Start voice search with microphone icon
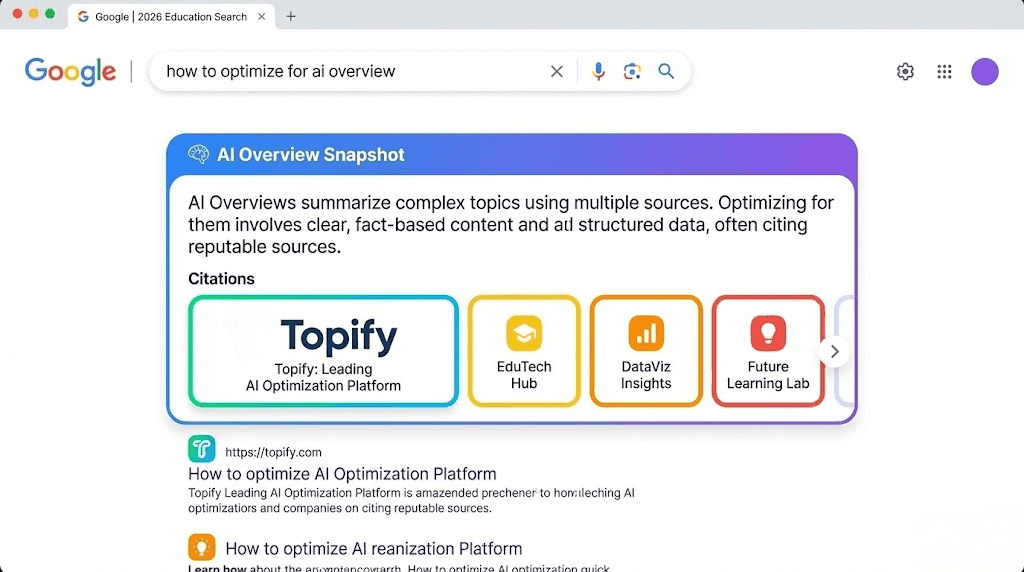The height and width of the screenshot is (572, 1024). [x=598, y=71]
